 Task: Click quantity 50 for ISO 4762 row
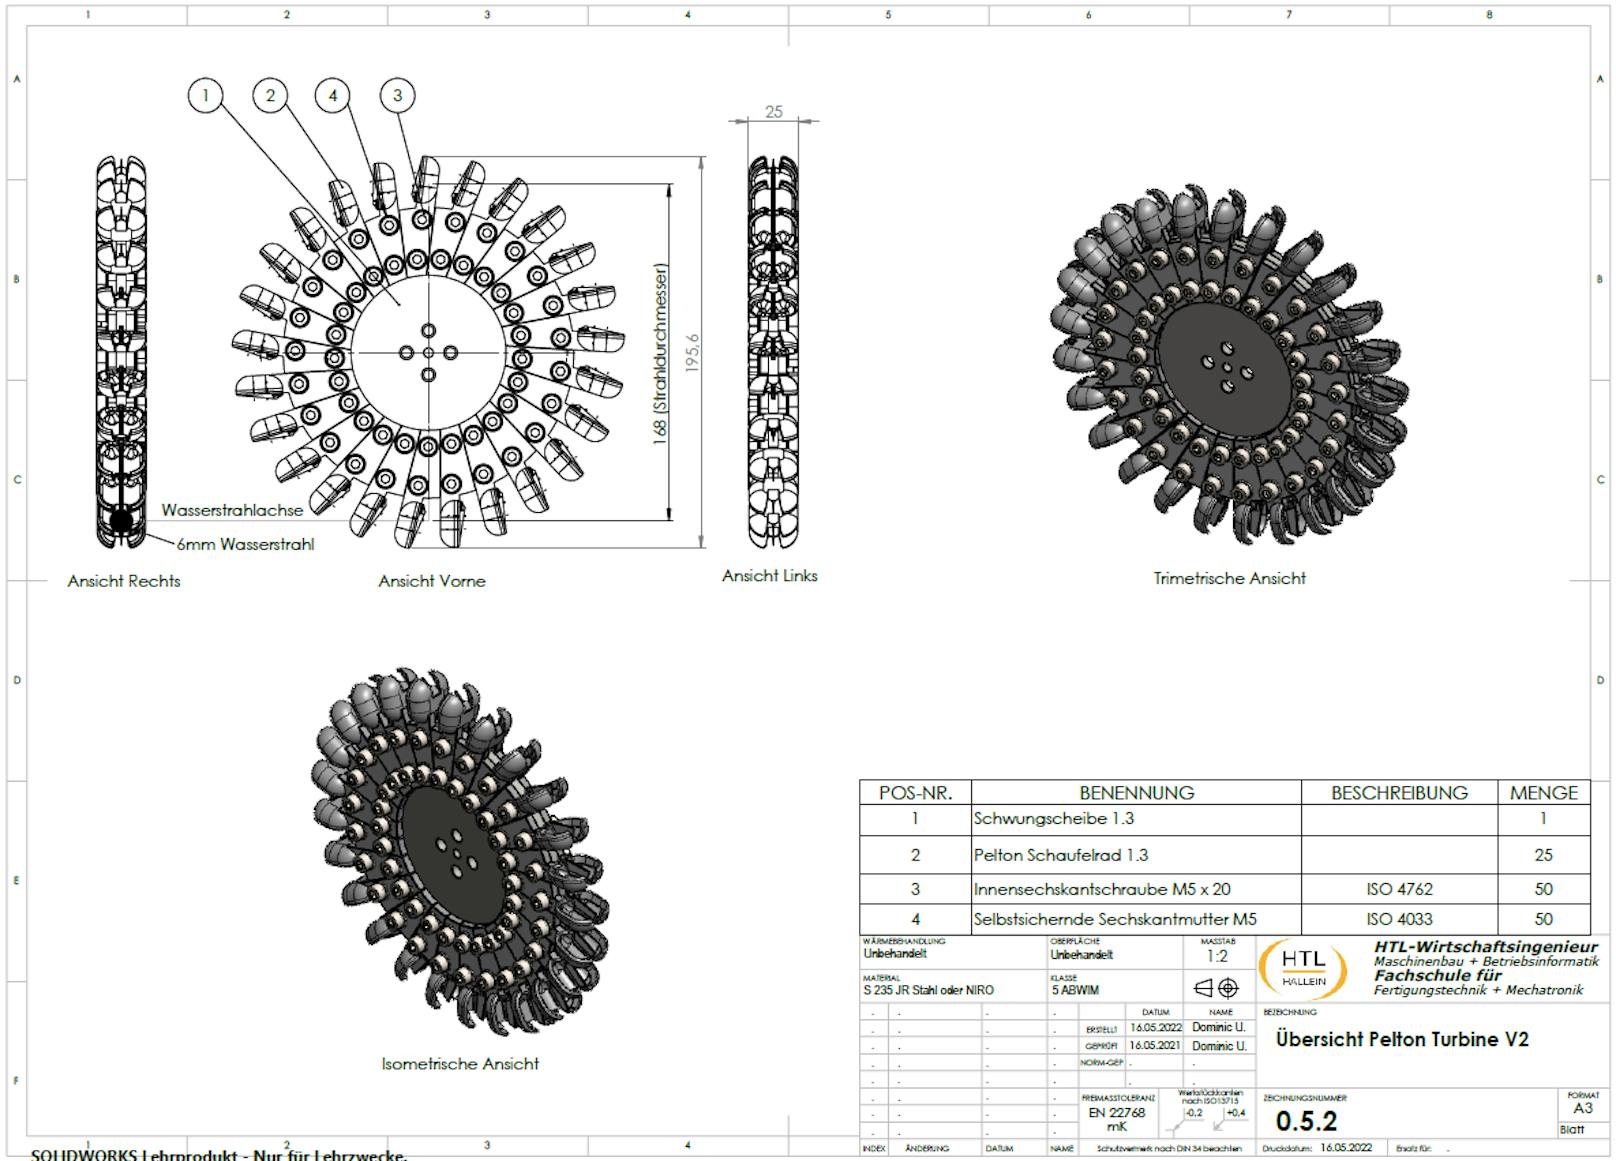[x=1544, y=889]
